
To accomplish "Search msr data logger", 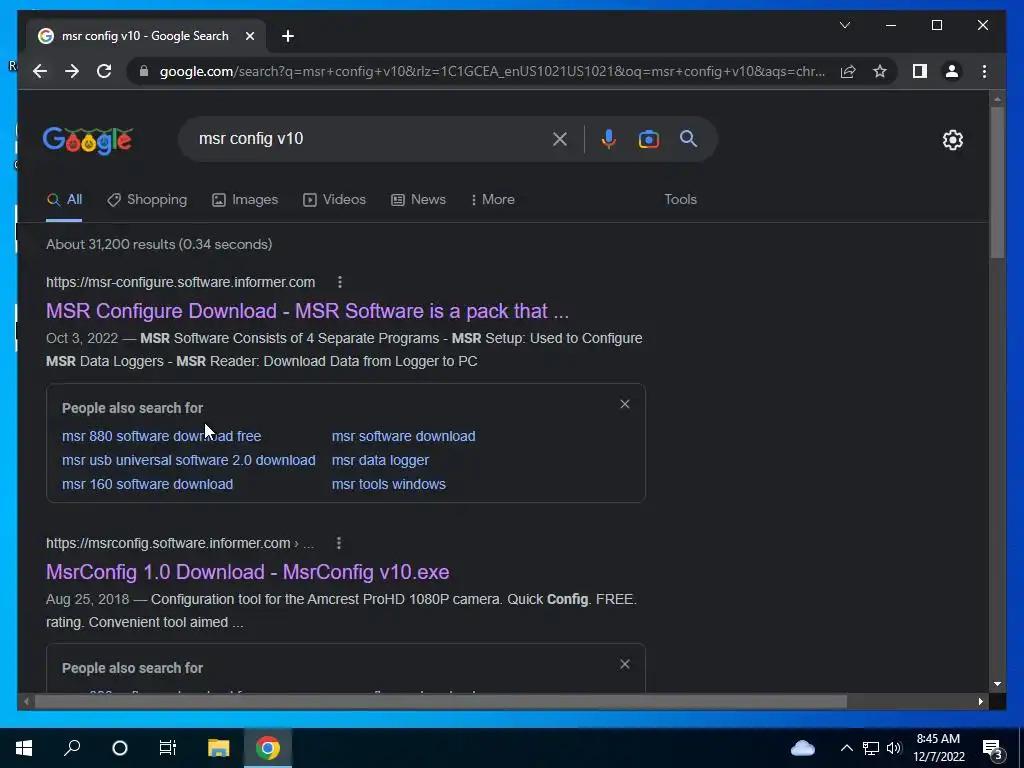I will (380, 460).
